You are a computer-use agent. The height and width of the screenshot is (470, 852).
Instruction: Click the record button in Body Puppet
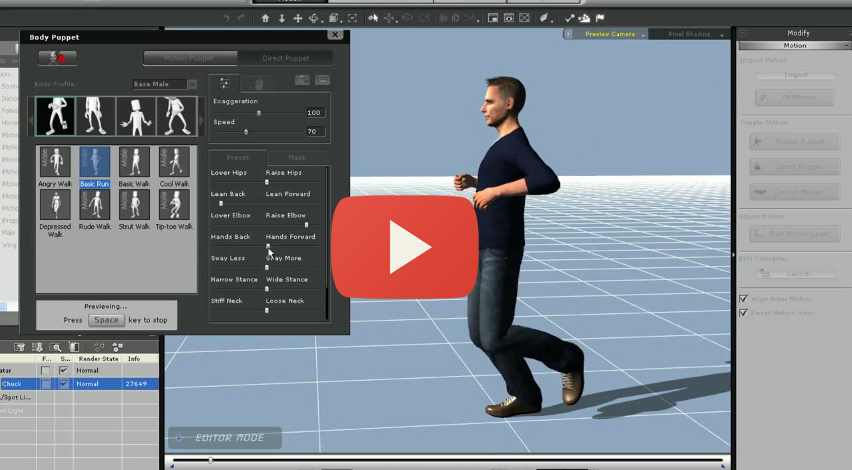(x=57, y=58)
